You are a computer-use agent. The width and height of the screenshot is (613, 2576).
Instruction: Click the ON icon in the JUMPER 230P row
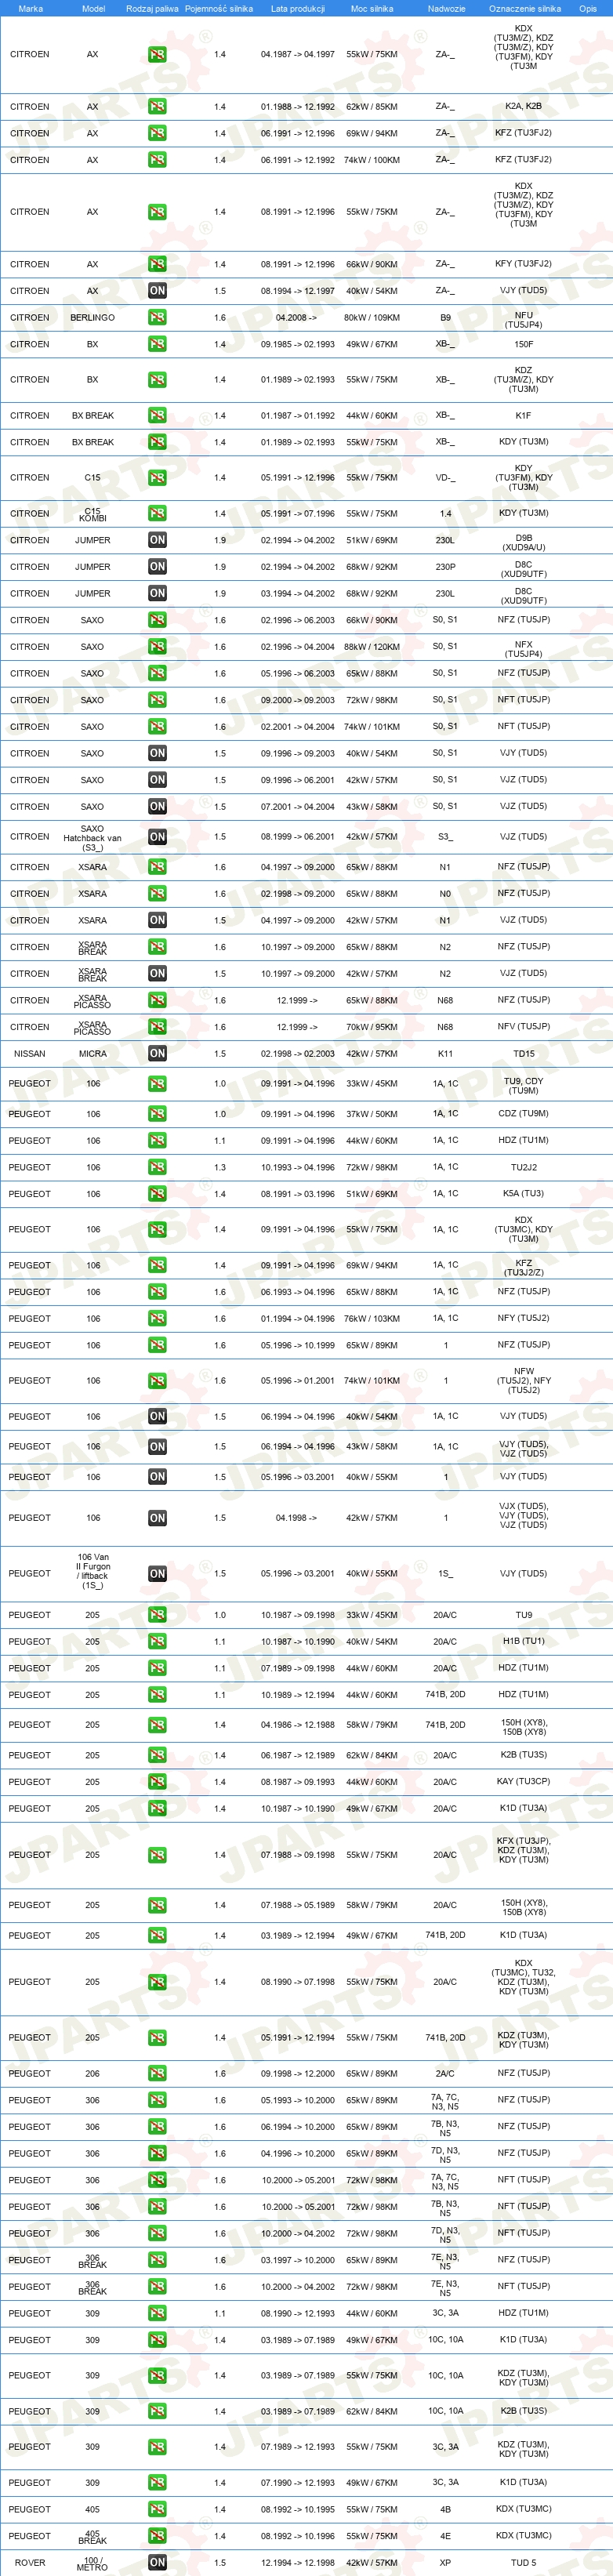157,567
